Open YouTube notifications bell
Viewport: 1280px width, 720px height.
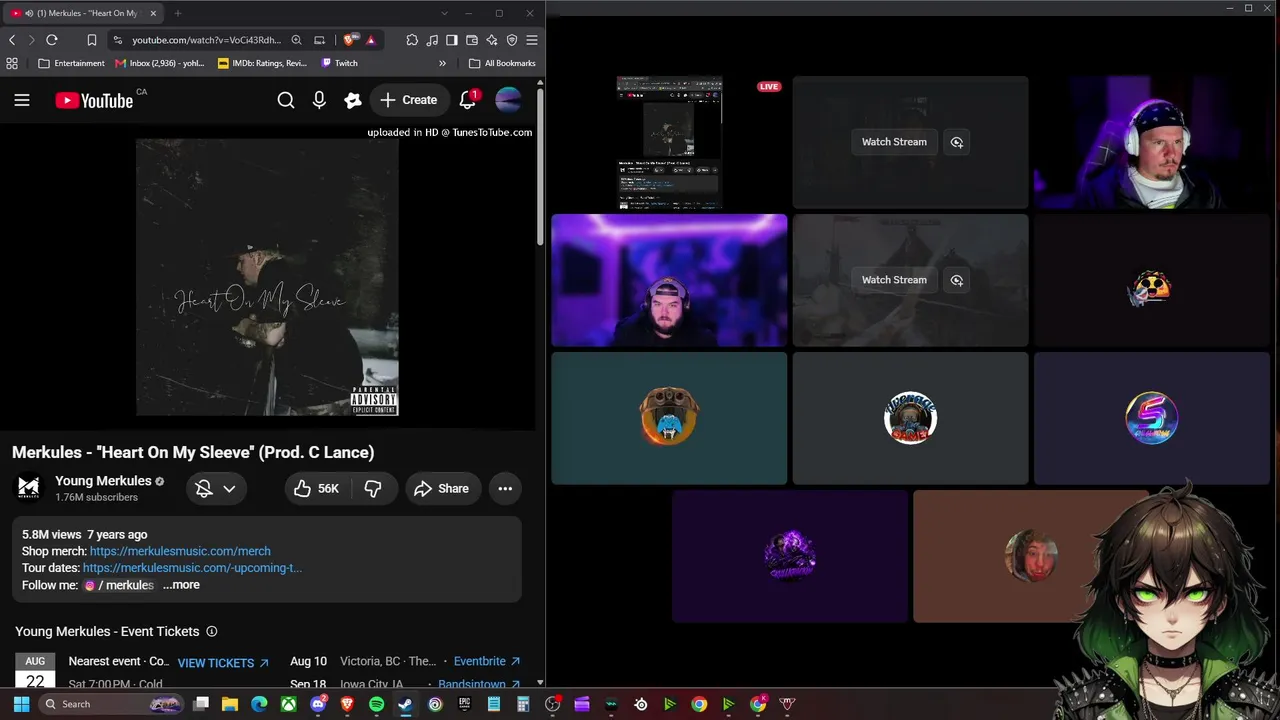[467, 100]
